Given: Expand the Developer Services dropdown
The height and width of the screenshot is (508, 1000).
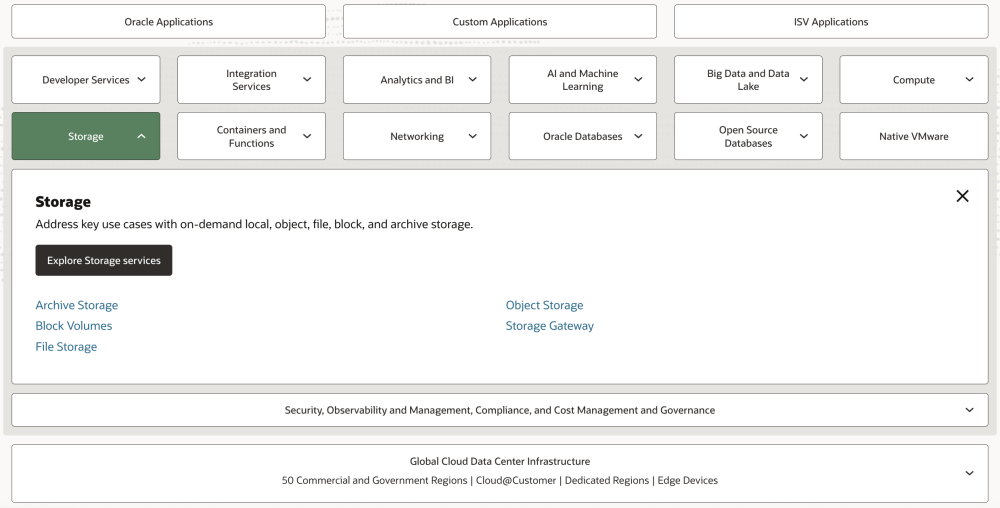Looking at the screenshot, I should point(86,80).
